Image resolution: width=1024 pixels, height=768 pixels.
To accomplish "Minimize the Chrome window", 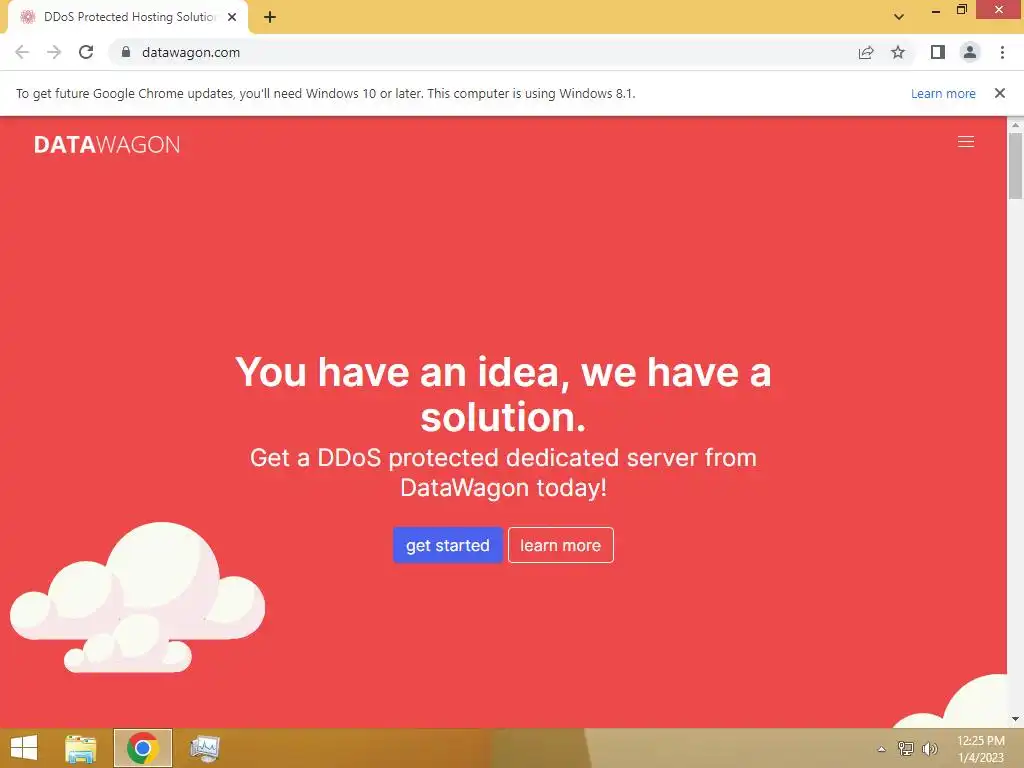I will click(936, 10).
